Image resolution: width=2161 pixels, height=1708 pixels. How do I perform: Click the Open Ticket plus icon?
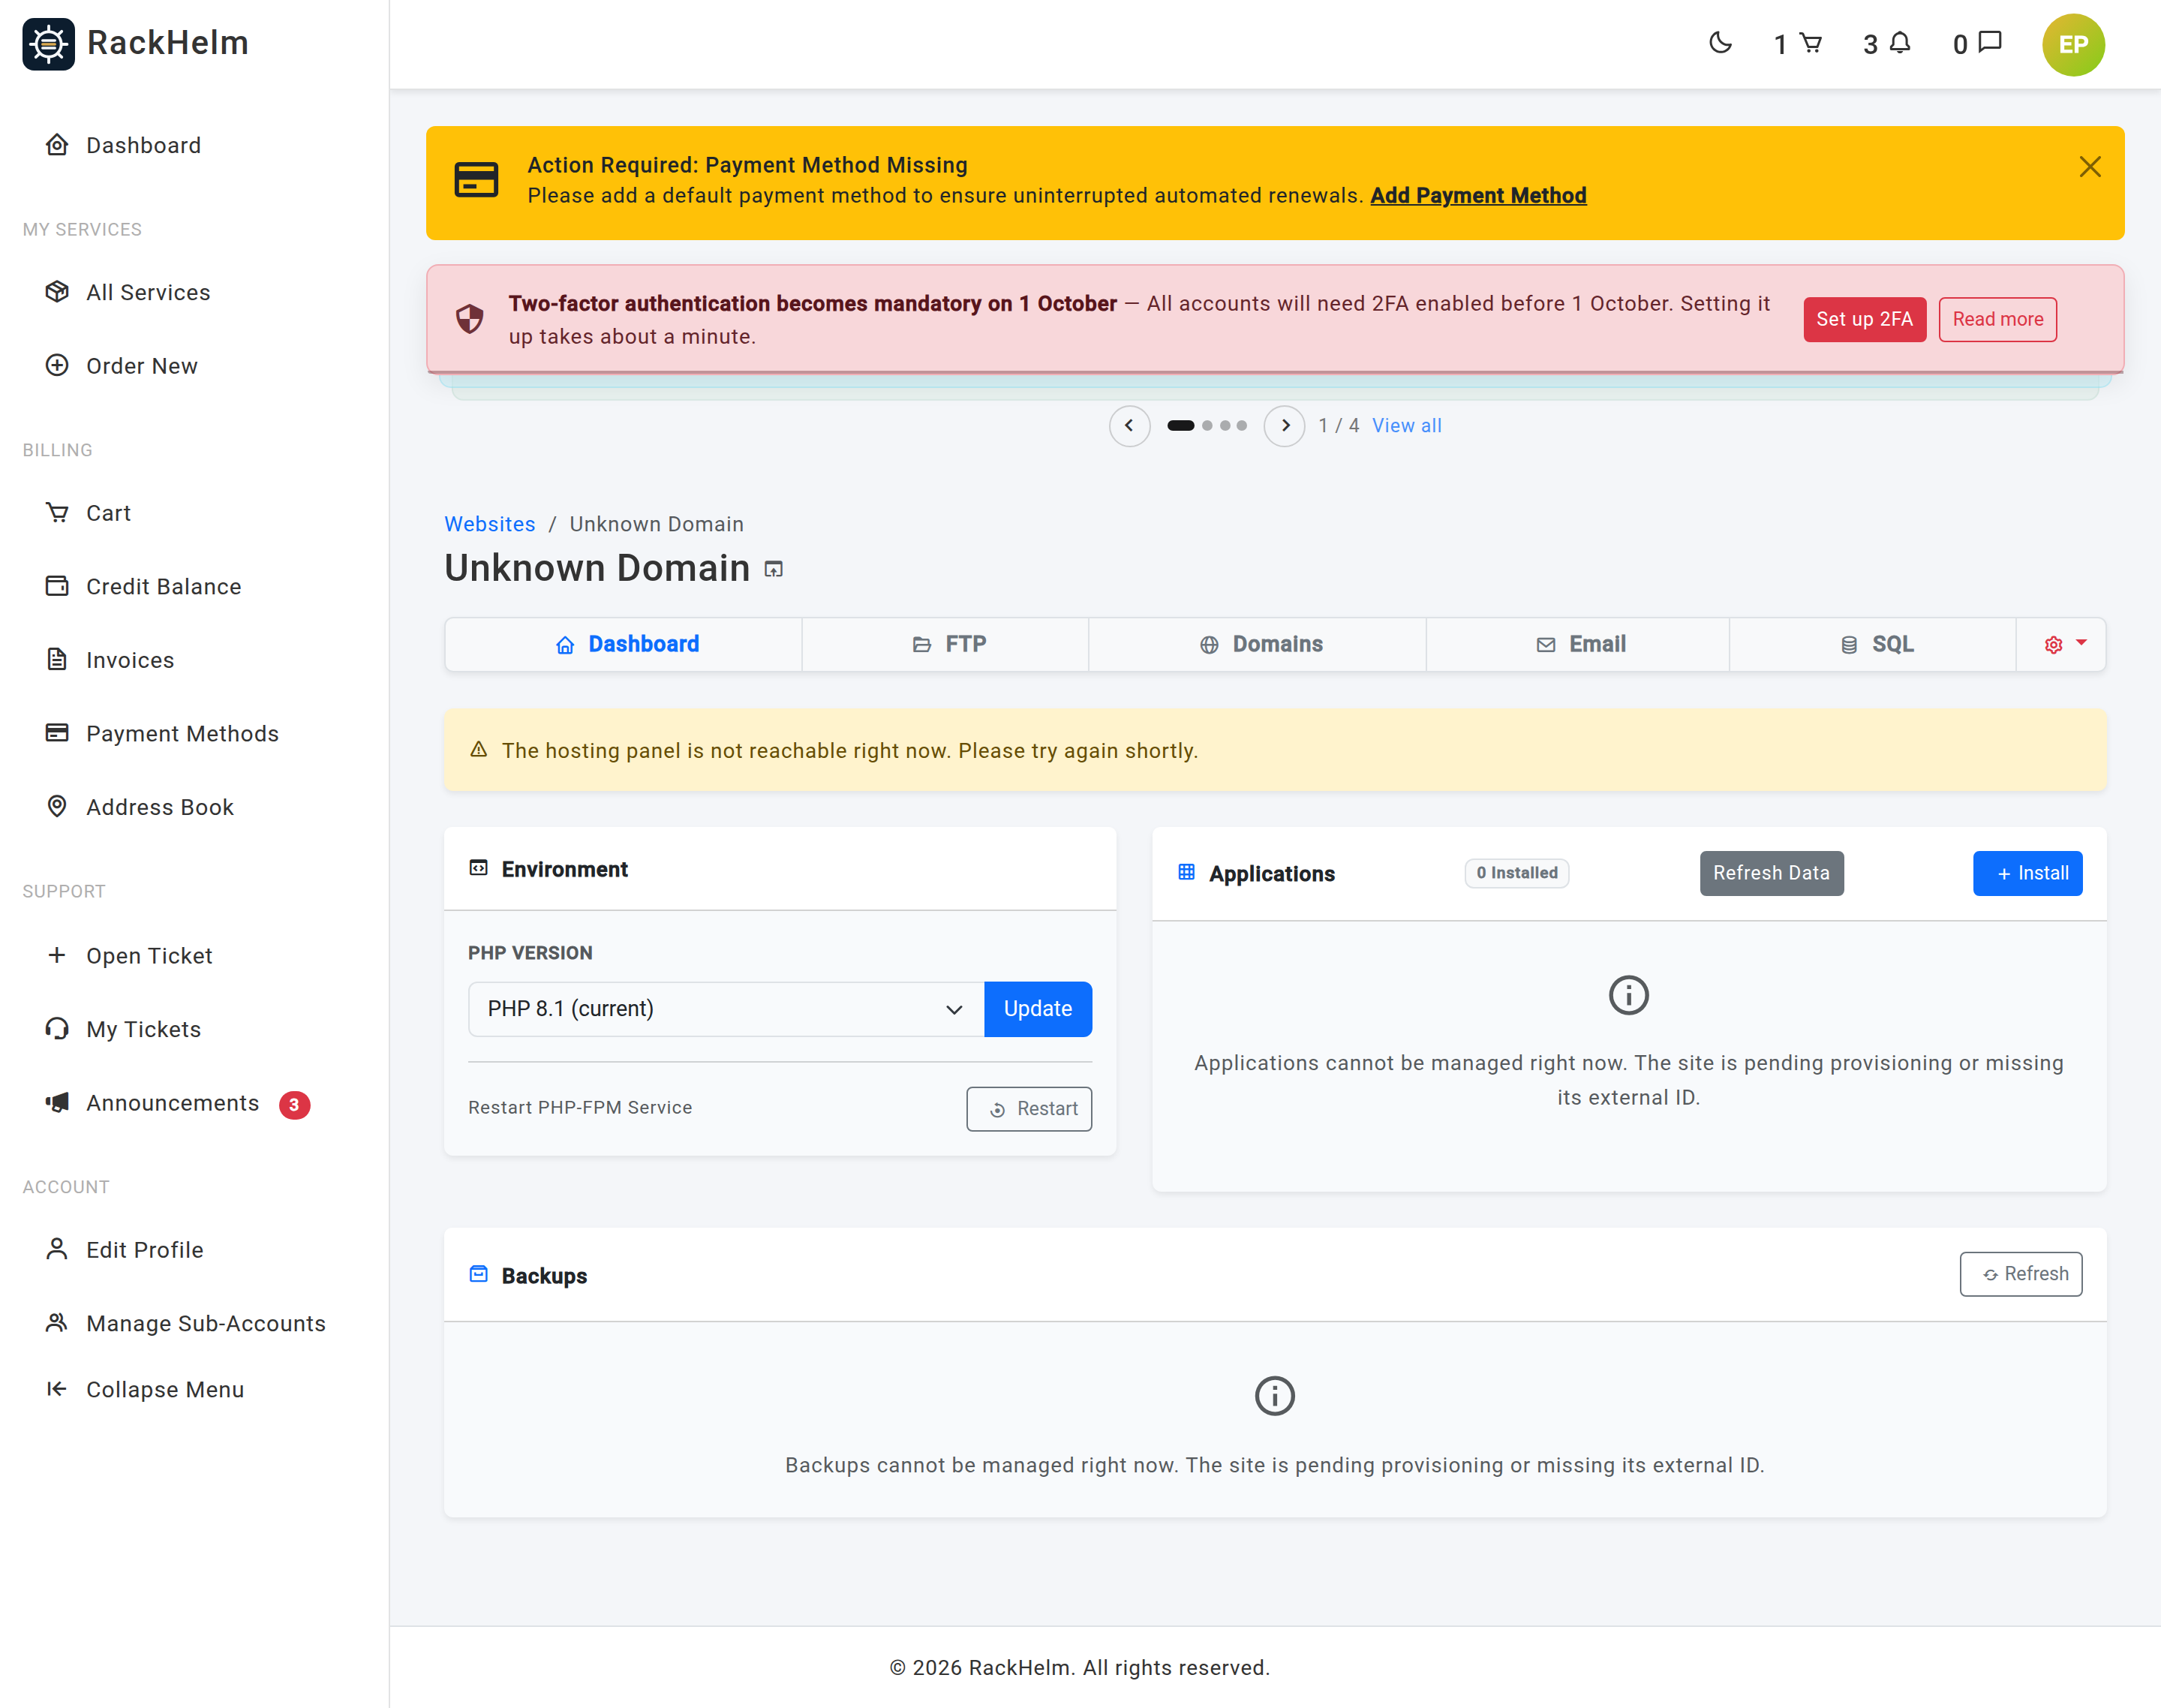pos(57,955)
